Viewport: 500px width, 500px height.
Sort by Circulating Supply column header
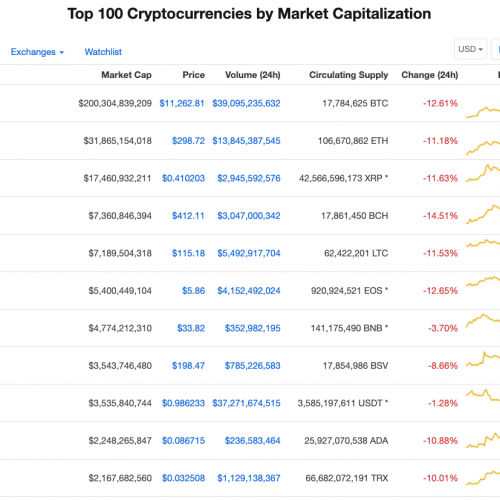(x=349, y=75)
